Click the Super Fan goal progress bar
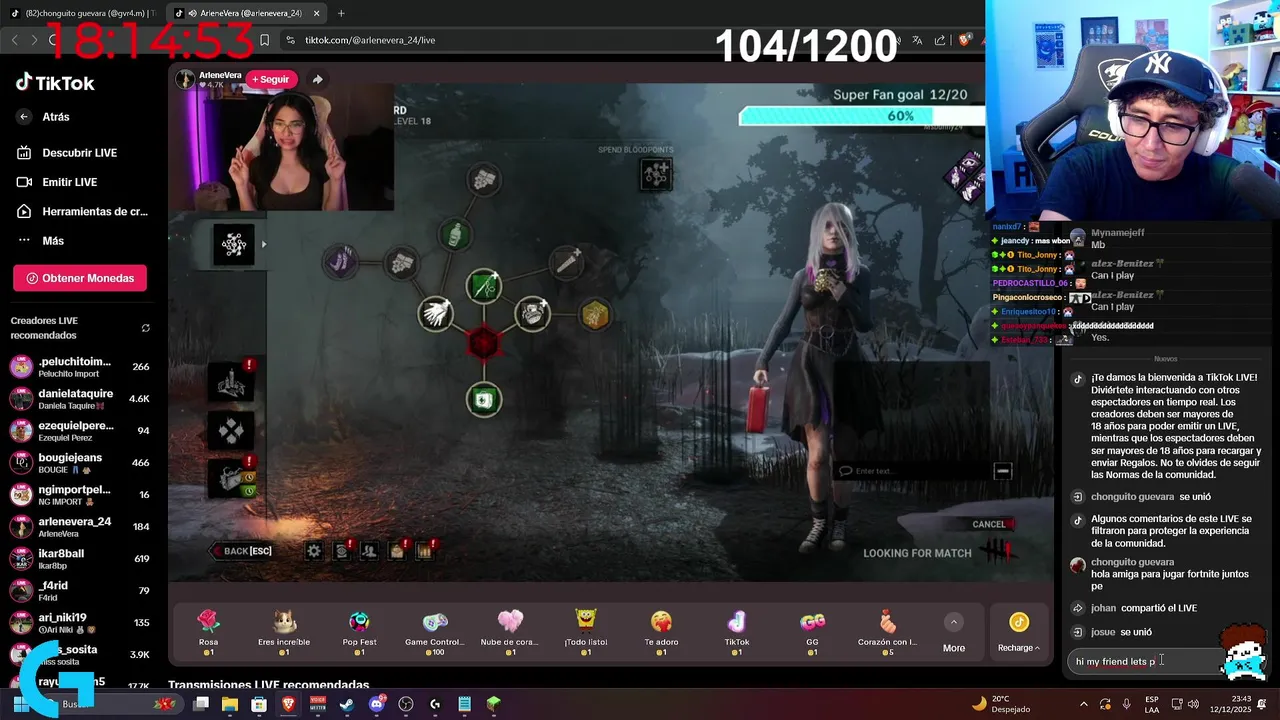1280x720 pixels. tap(861, 116)
